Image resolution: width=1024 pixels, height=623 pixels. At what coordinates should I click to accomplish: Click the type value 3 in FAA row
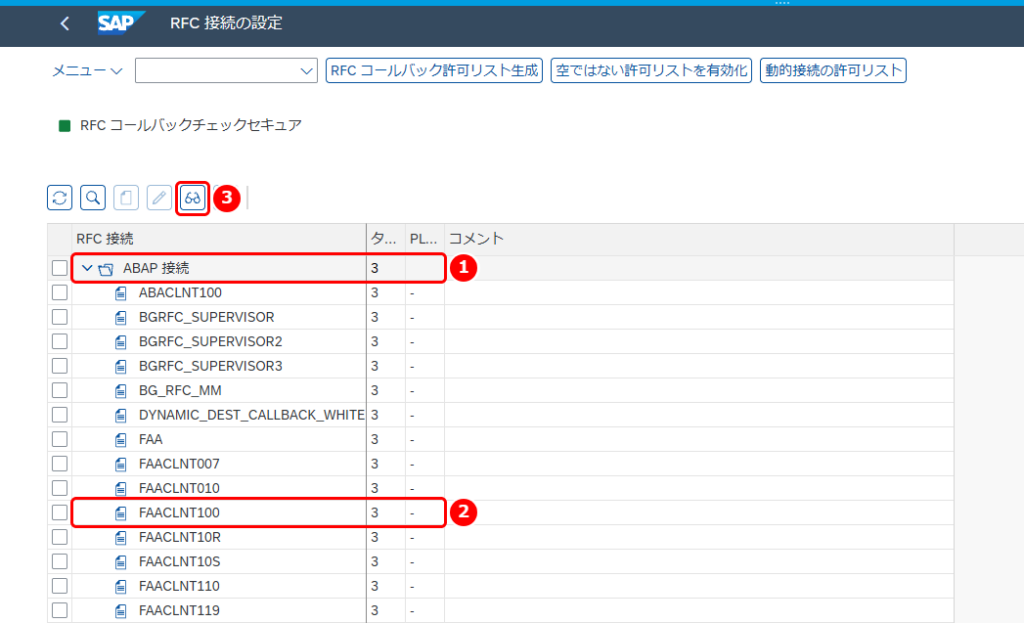[x=375, y=439]
